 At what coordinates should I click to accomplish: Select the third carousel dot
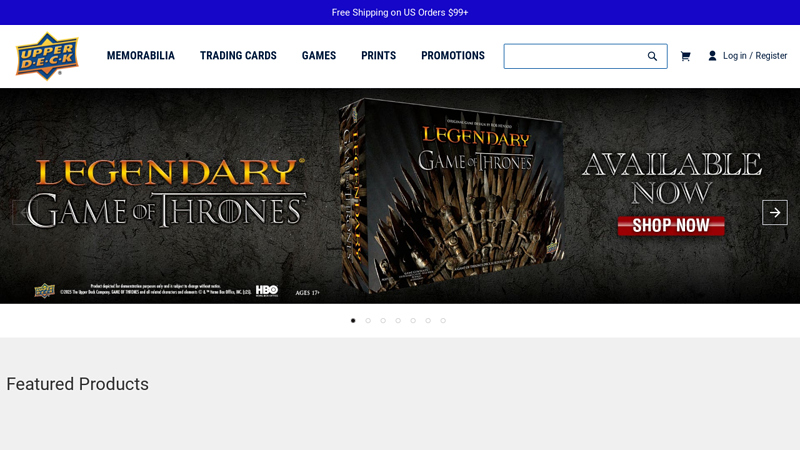pyautogui.click(x=383, y=321)
